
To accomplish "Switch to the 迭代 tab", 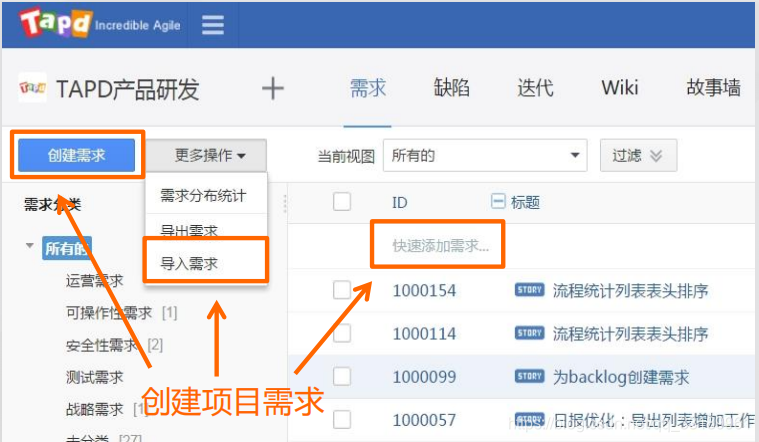I will coord(535,88).
